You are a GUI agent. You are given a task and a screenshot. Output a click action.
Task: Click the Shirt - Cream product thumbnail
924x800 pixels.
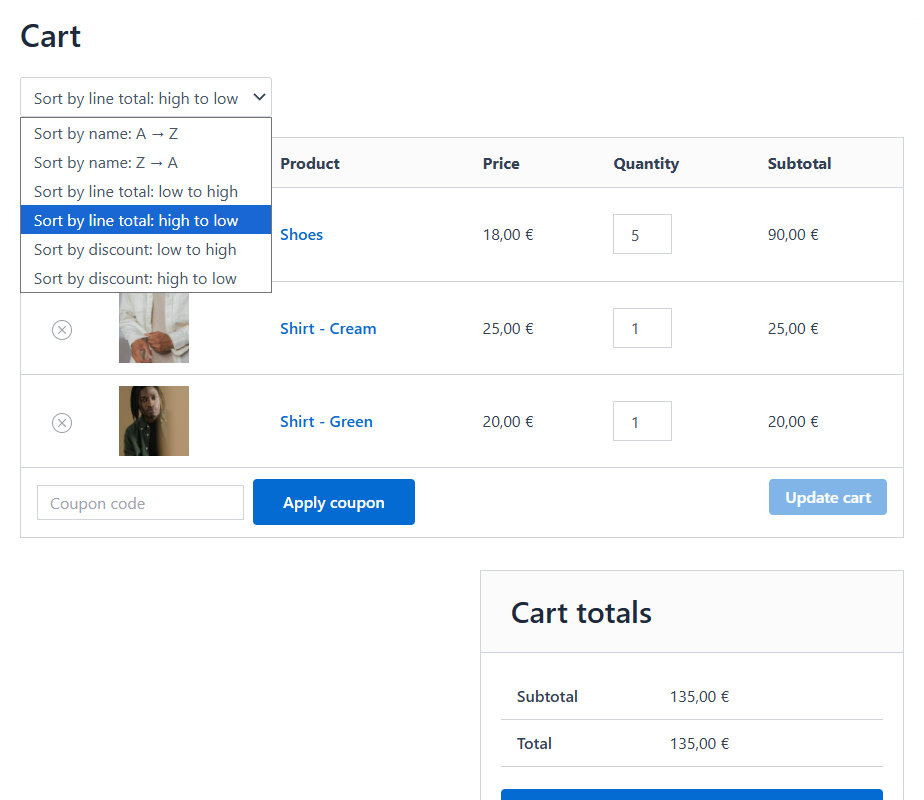click(x=154, y=328)
